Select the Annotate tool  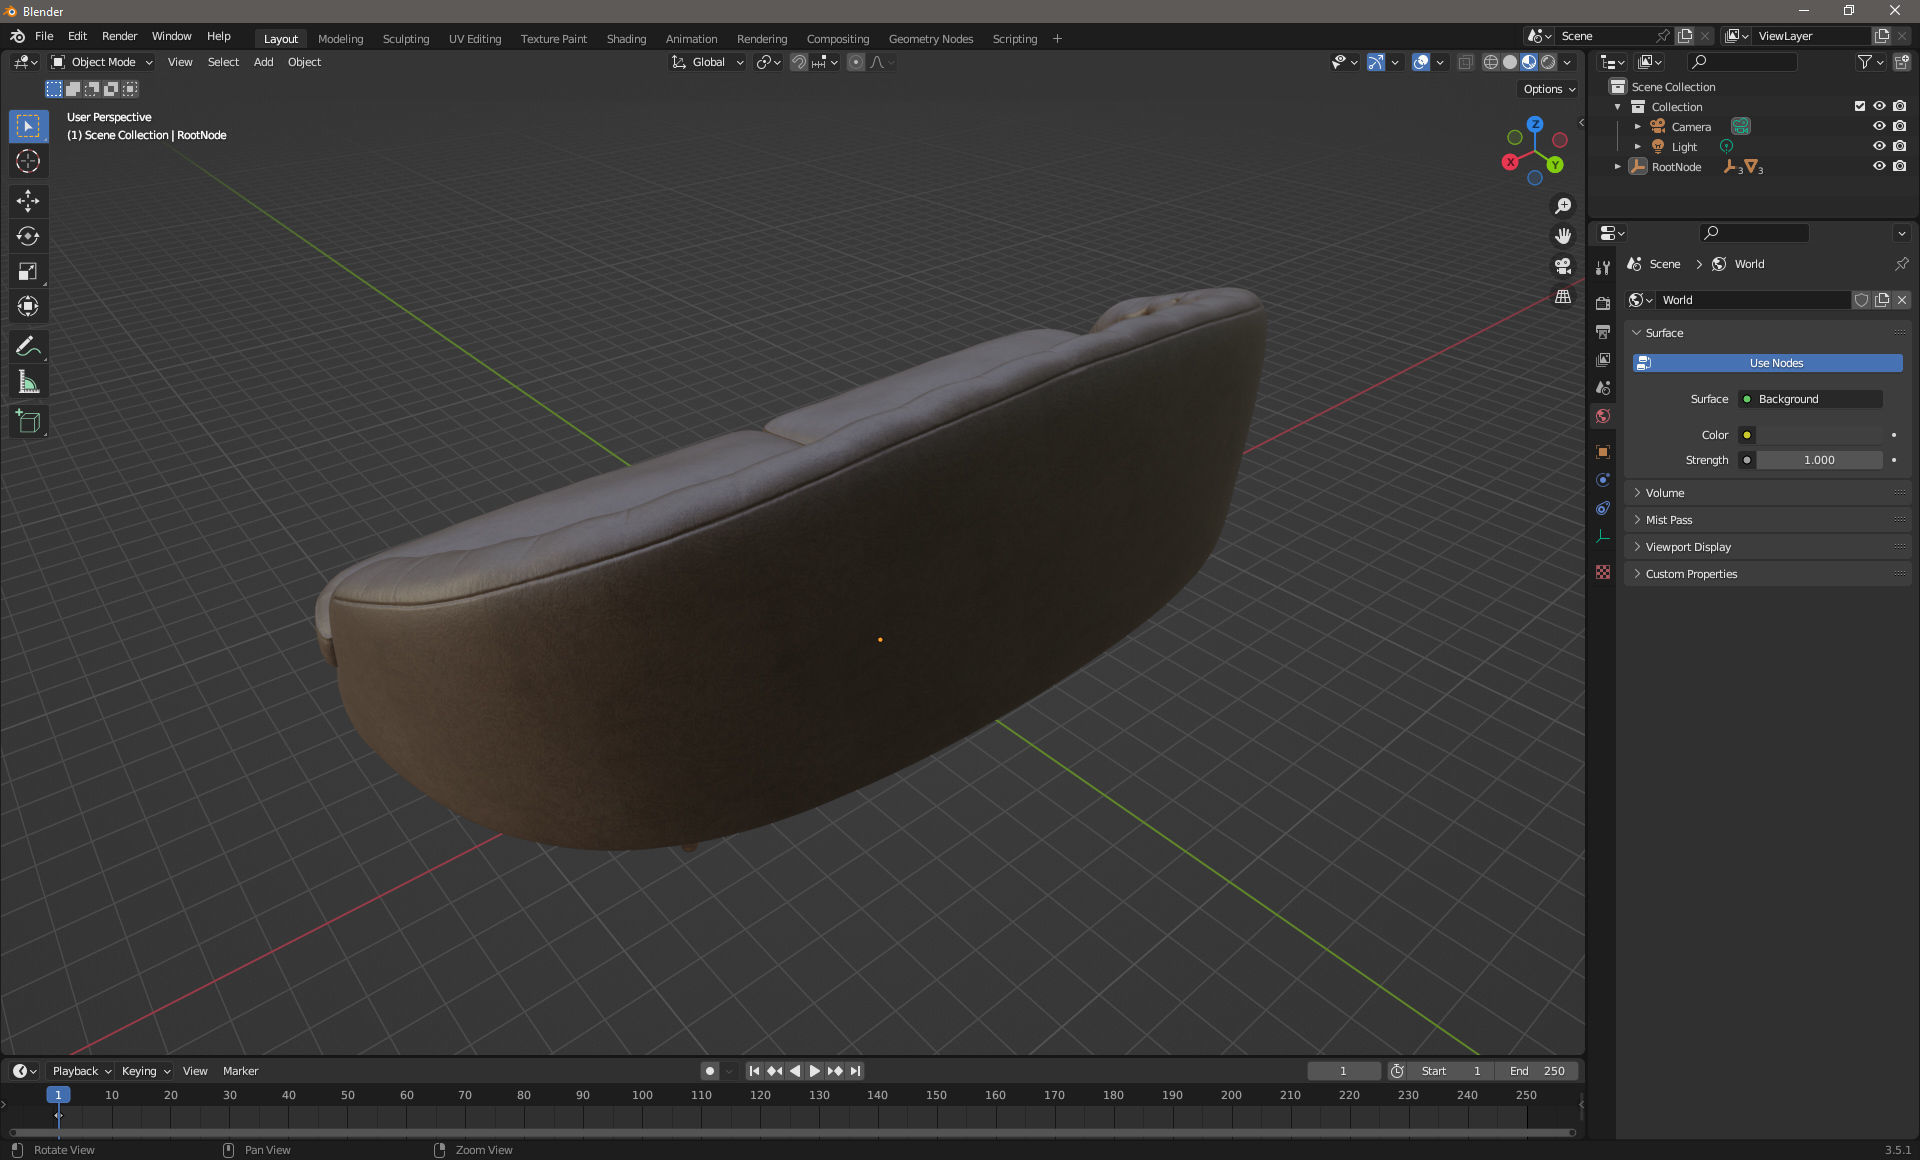click(28, 347)
